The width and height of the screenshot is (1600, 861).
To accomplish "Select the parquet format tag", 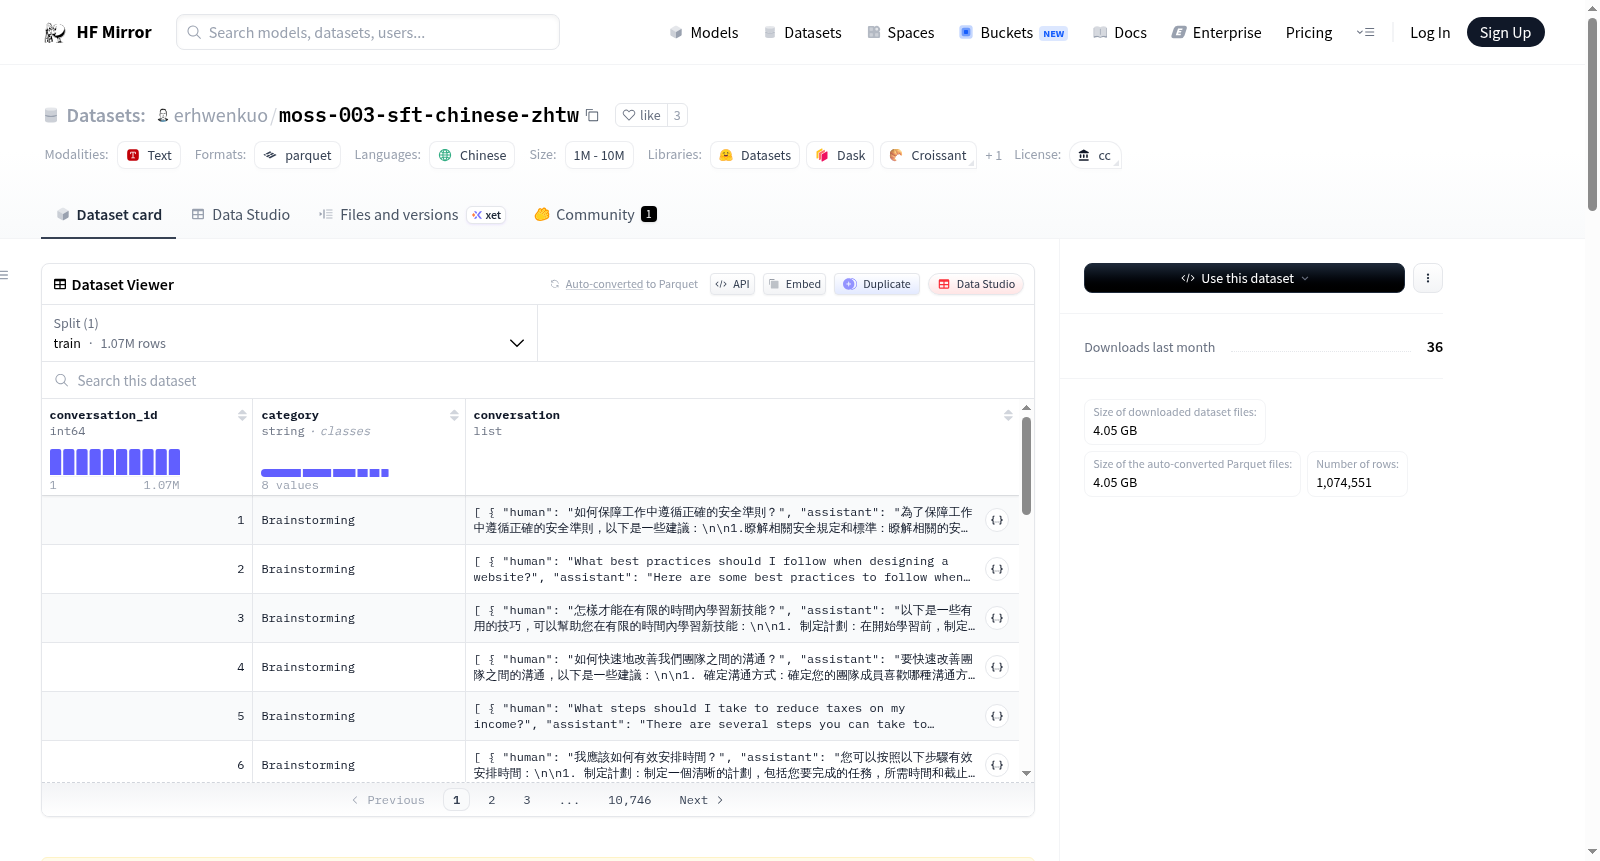I will click(x=297, y=155).
